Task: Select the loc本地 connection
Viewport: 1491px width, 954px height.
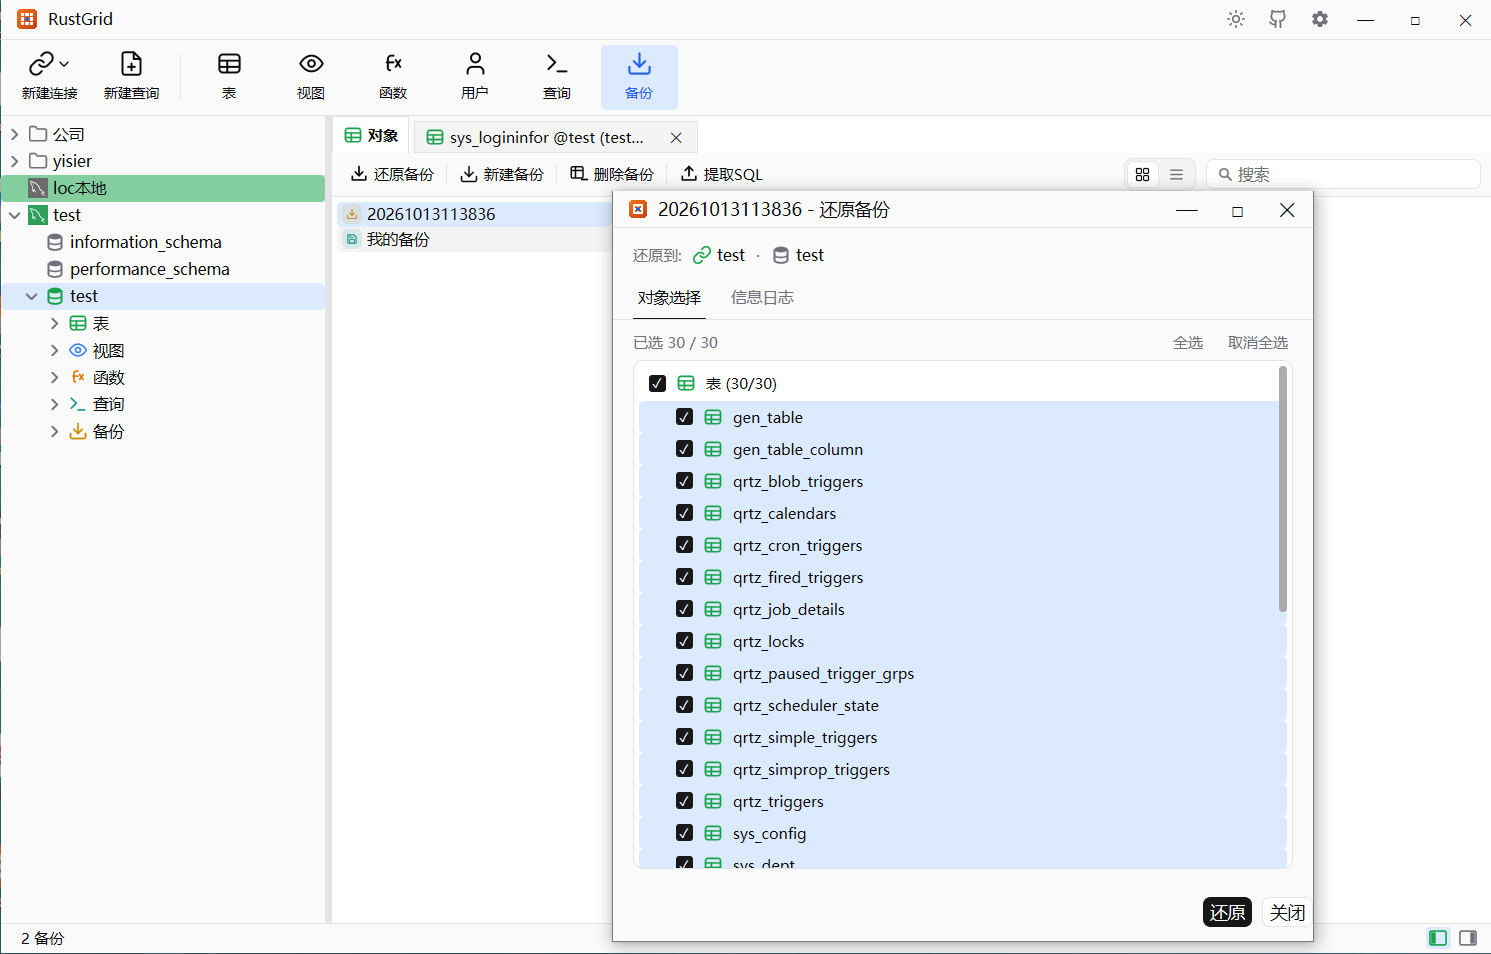Action: 163,188
